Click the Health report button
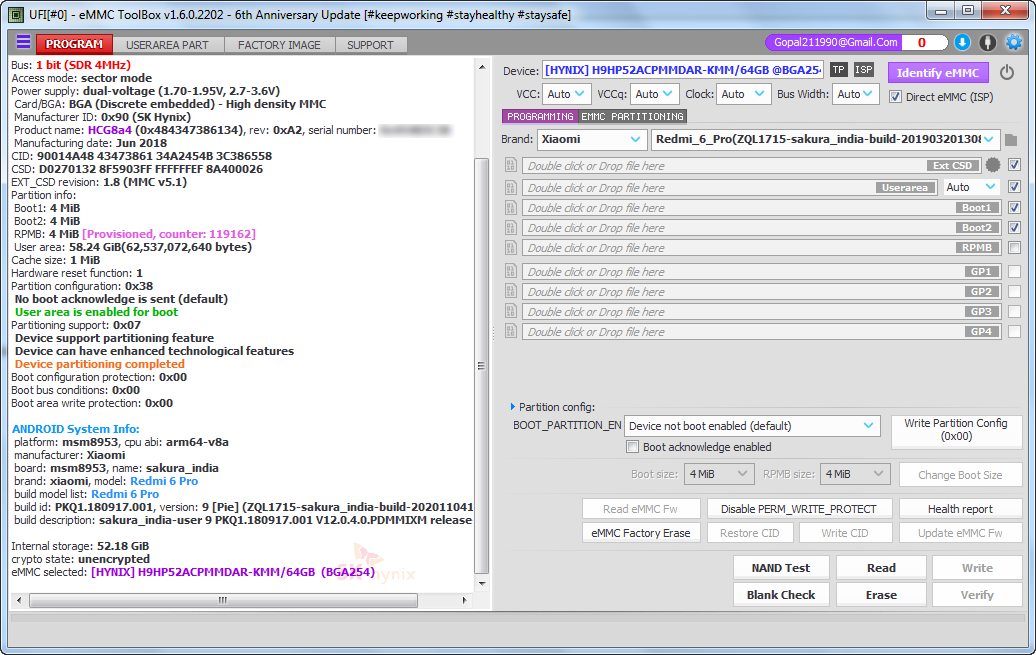The height and width of the screenshot is (655, 1036). (x=960, y=509)
